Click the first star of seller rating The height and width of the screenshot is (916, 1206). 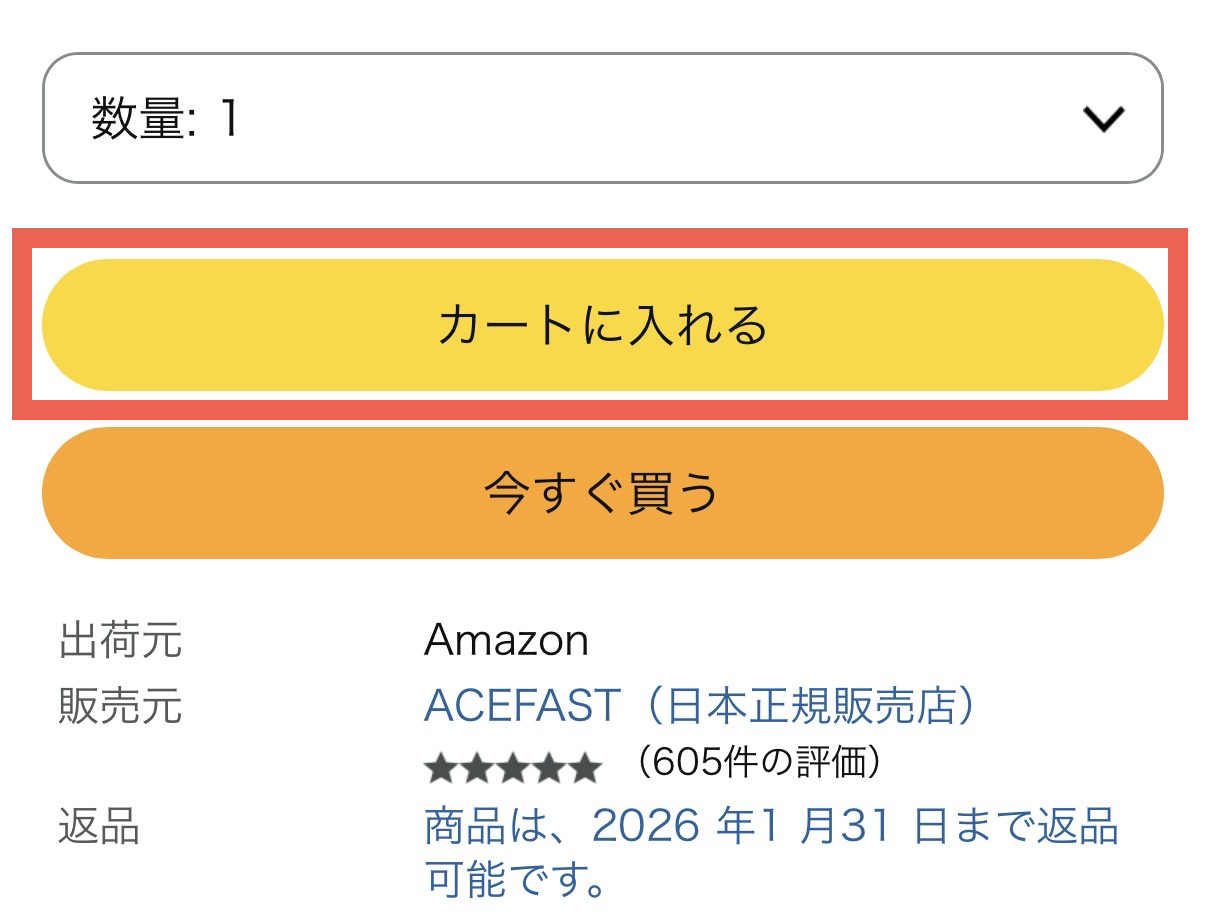tap(440, 769)
